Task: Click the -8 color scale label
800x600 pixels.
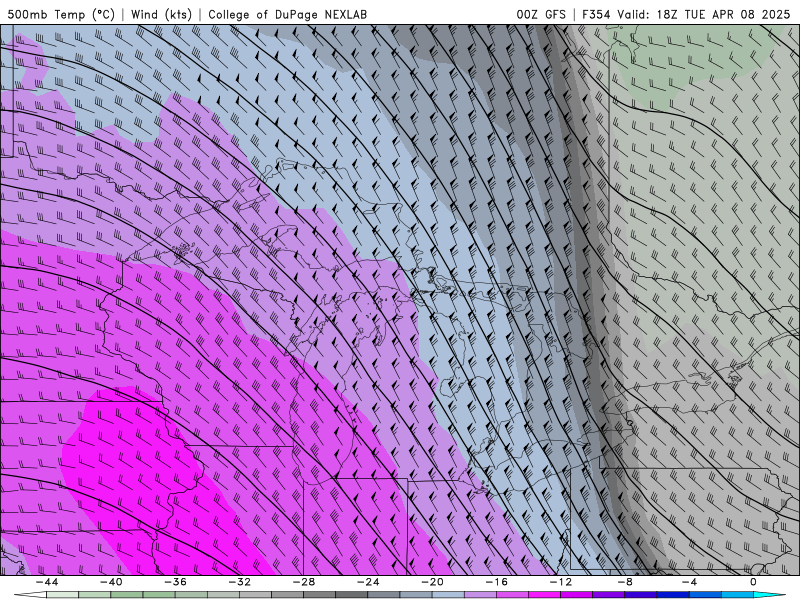Action: 625,582
